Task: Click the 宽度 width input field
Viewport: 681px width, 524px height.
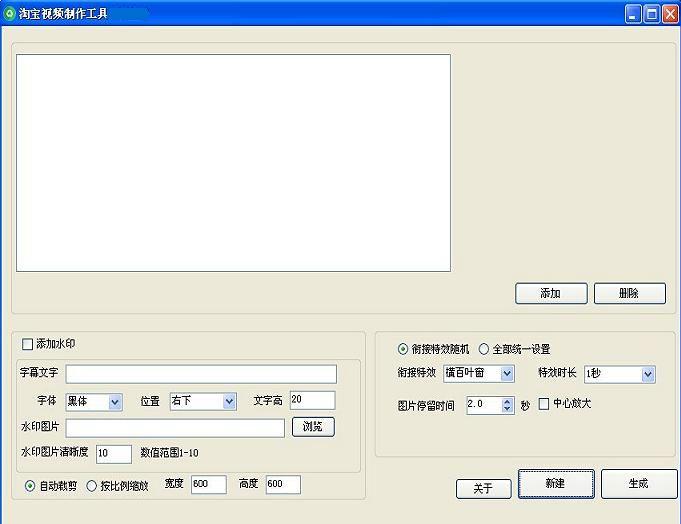Action: (208, 485)
